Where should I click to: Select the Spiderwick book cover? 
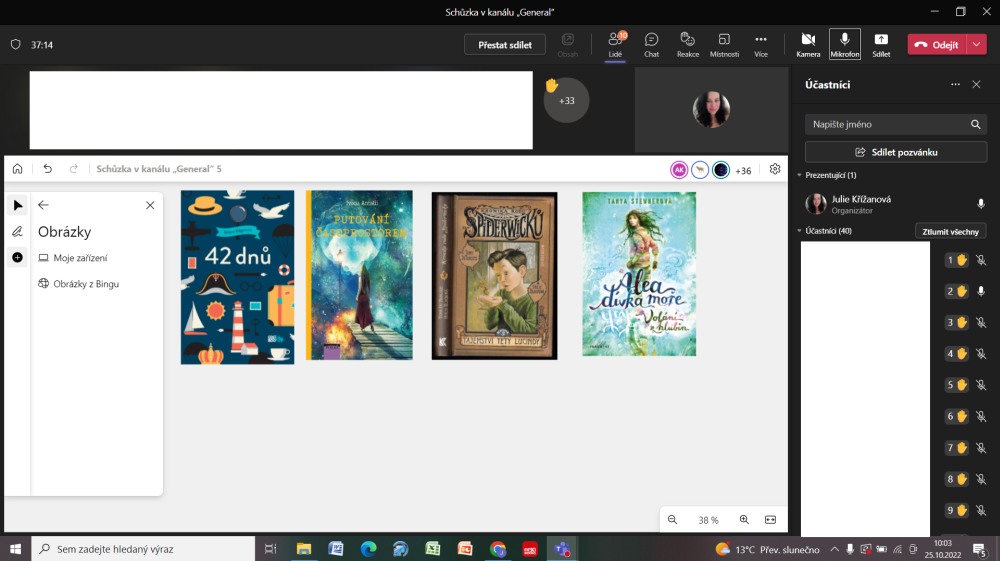point(494,276)
